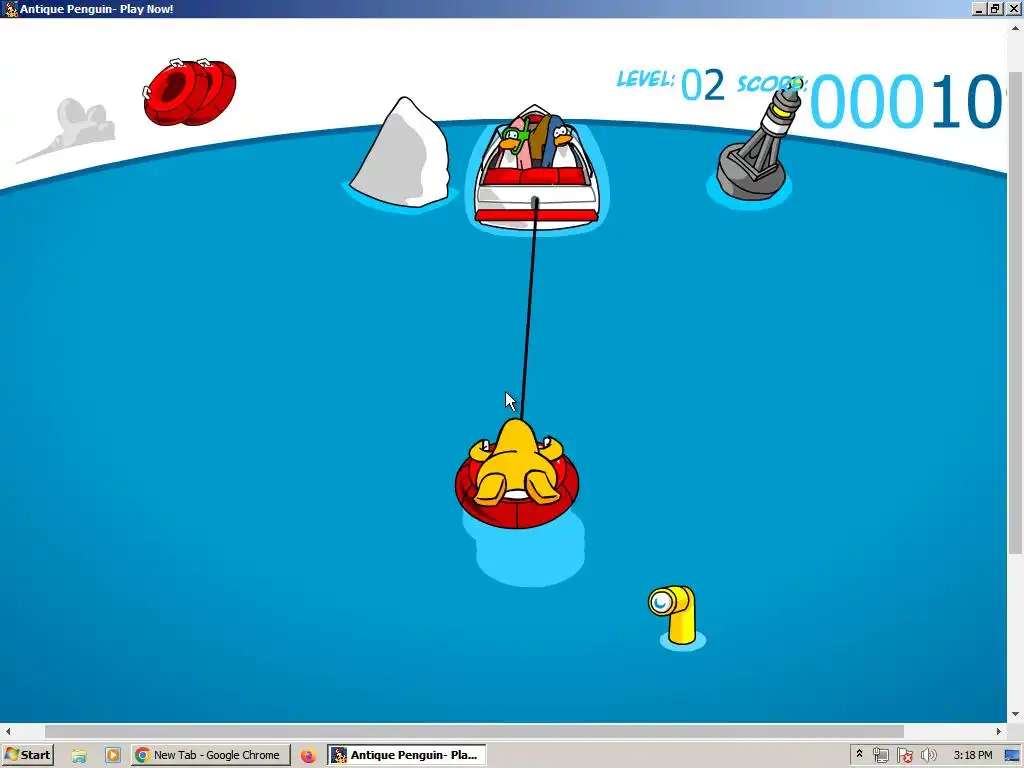Viewport: 1024px width, 768px height.
Task: Click the scroll down arrow
Action: click(1015, 714)
